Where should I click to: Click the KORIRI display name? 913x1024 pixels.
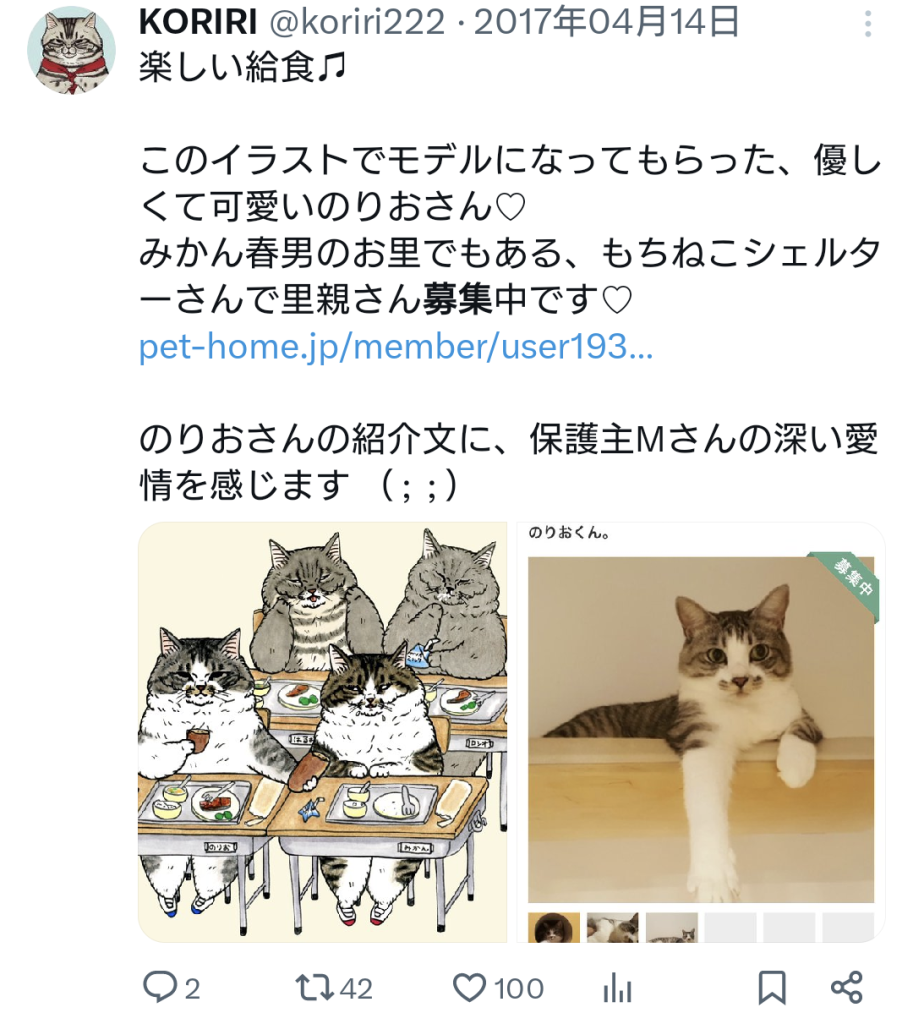[198, 22]
